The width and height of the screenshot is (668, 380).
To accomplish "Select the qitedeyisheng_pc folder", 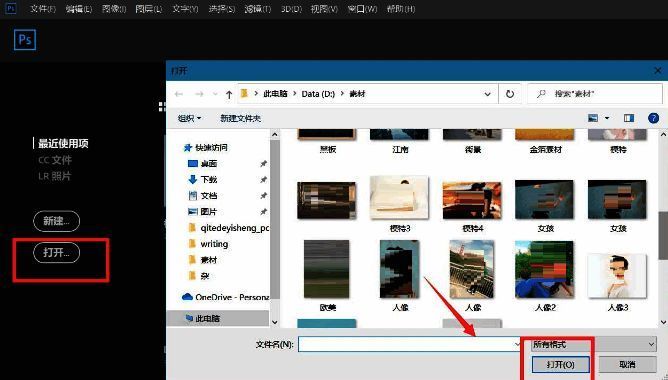I will point(229,228).
